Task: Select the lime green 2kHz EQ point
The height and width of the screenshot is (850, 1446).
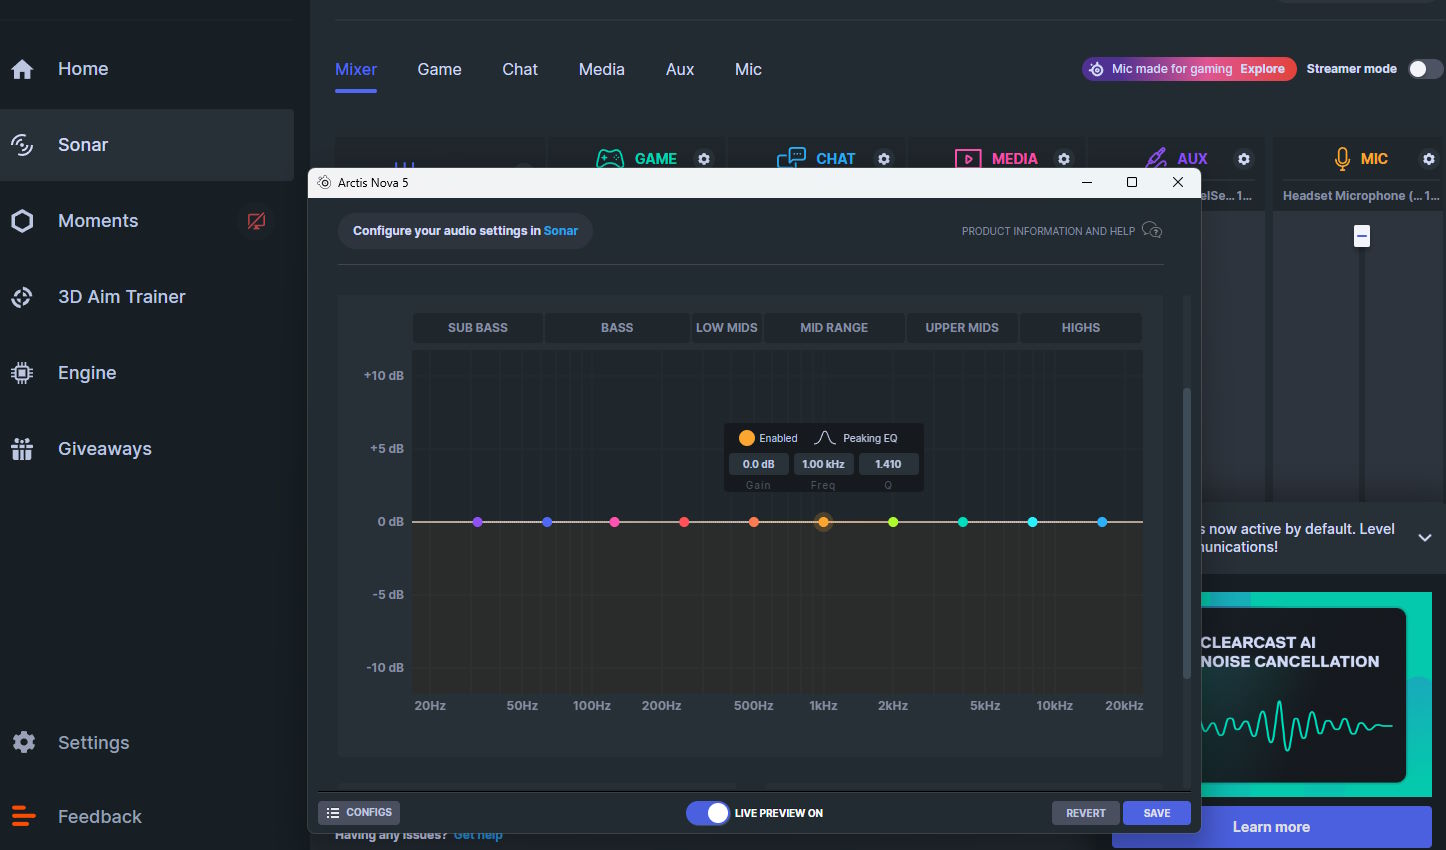Action: 893,522
